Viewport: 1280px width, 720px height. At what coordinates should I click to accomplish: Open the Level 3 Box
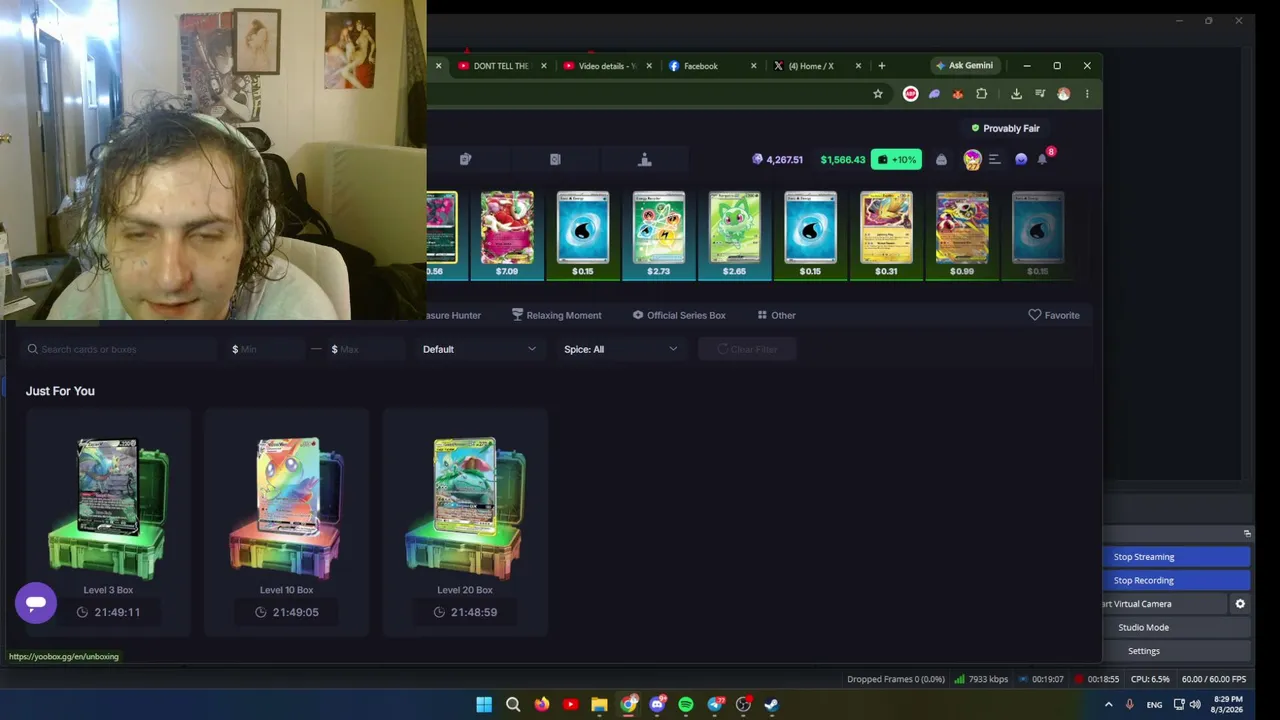[108, 522]
